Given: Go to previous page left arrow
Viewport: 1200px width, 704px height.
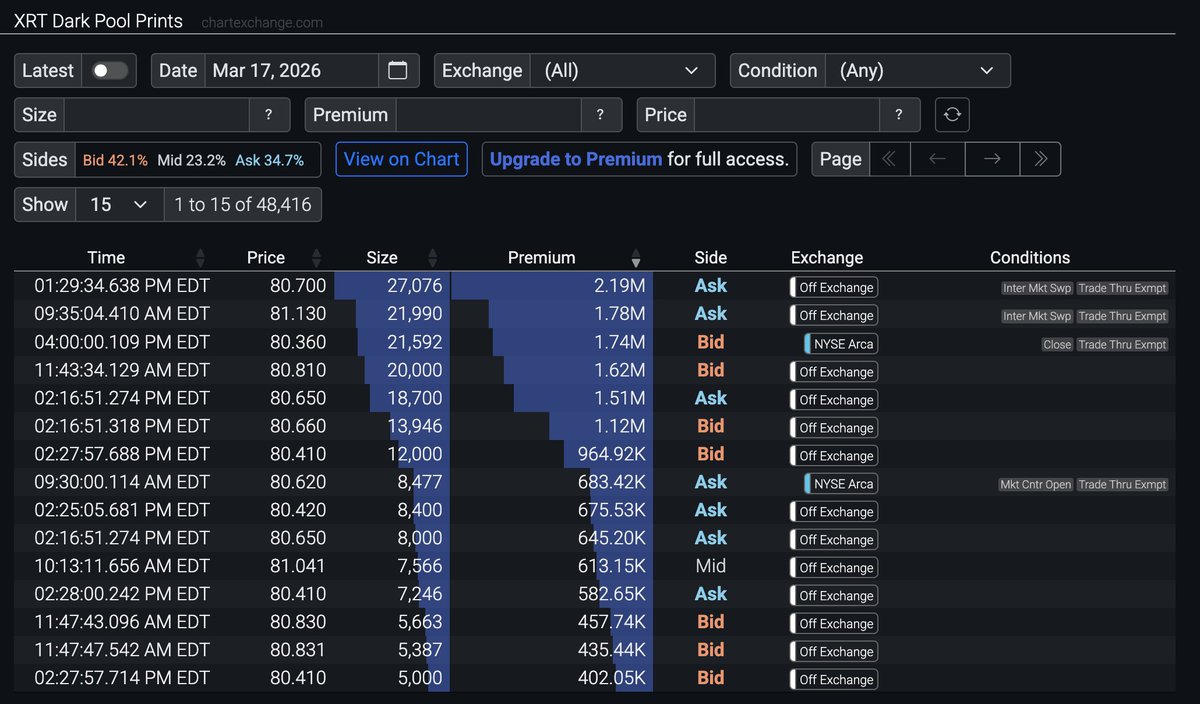Looking at the screenshot, I should point(937,159).
